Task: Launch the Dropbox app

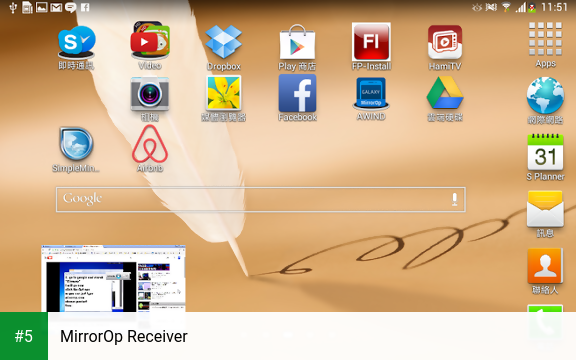Action: tap(223, 42)
